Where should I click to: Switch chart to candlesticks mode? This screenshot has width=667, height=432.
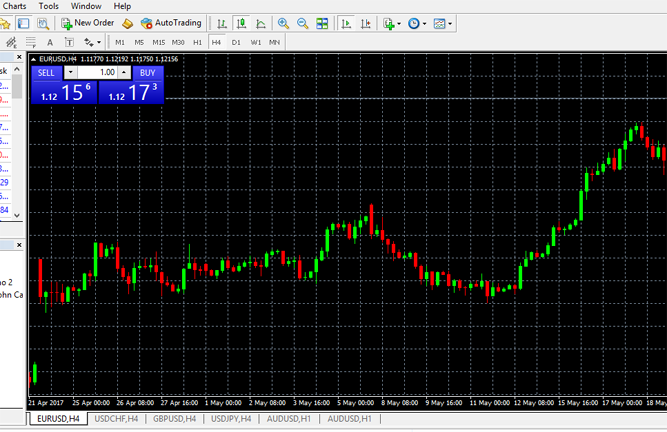point(241,22)
